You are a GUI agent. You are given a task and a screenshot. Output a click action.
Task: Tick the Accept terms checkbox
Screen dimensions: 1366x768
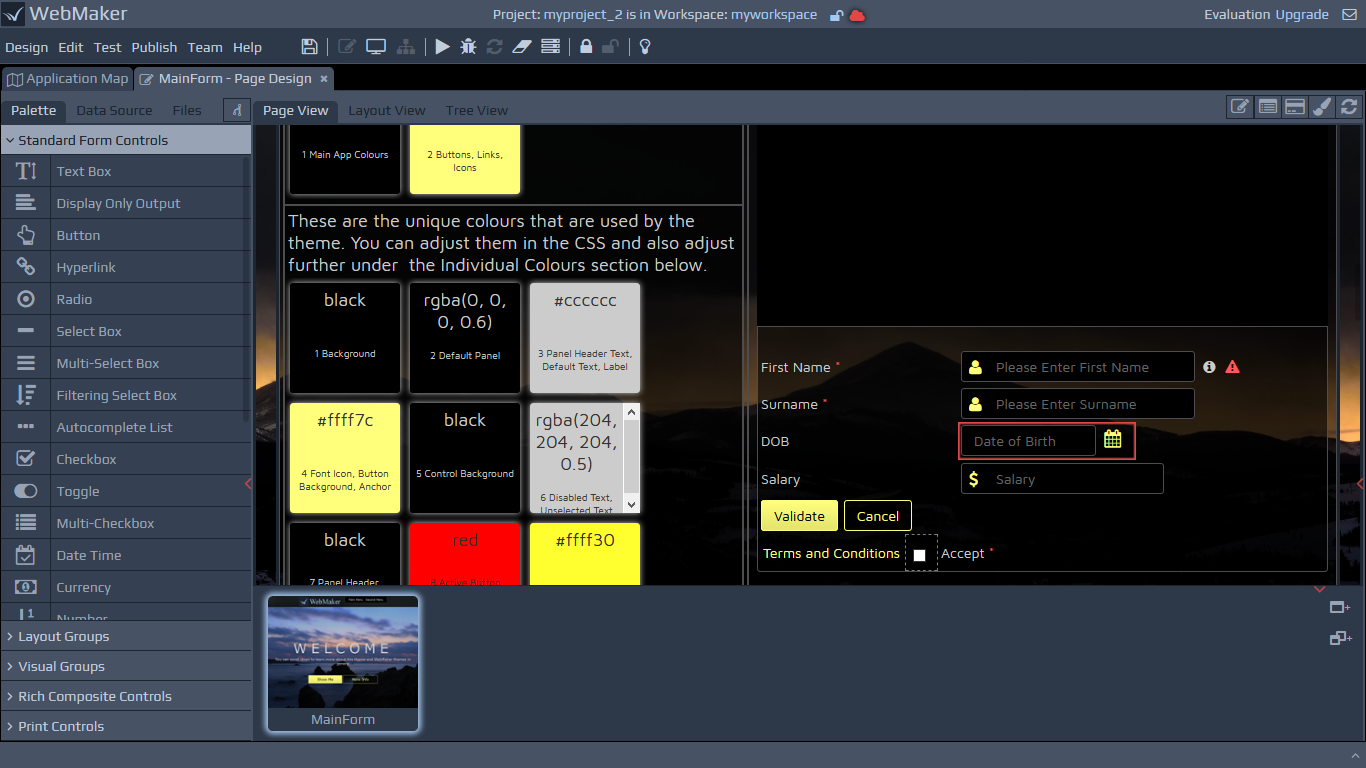pyautogui.click(x=920, y=554)
